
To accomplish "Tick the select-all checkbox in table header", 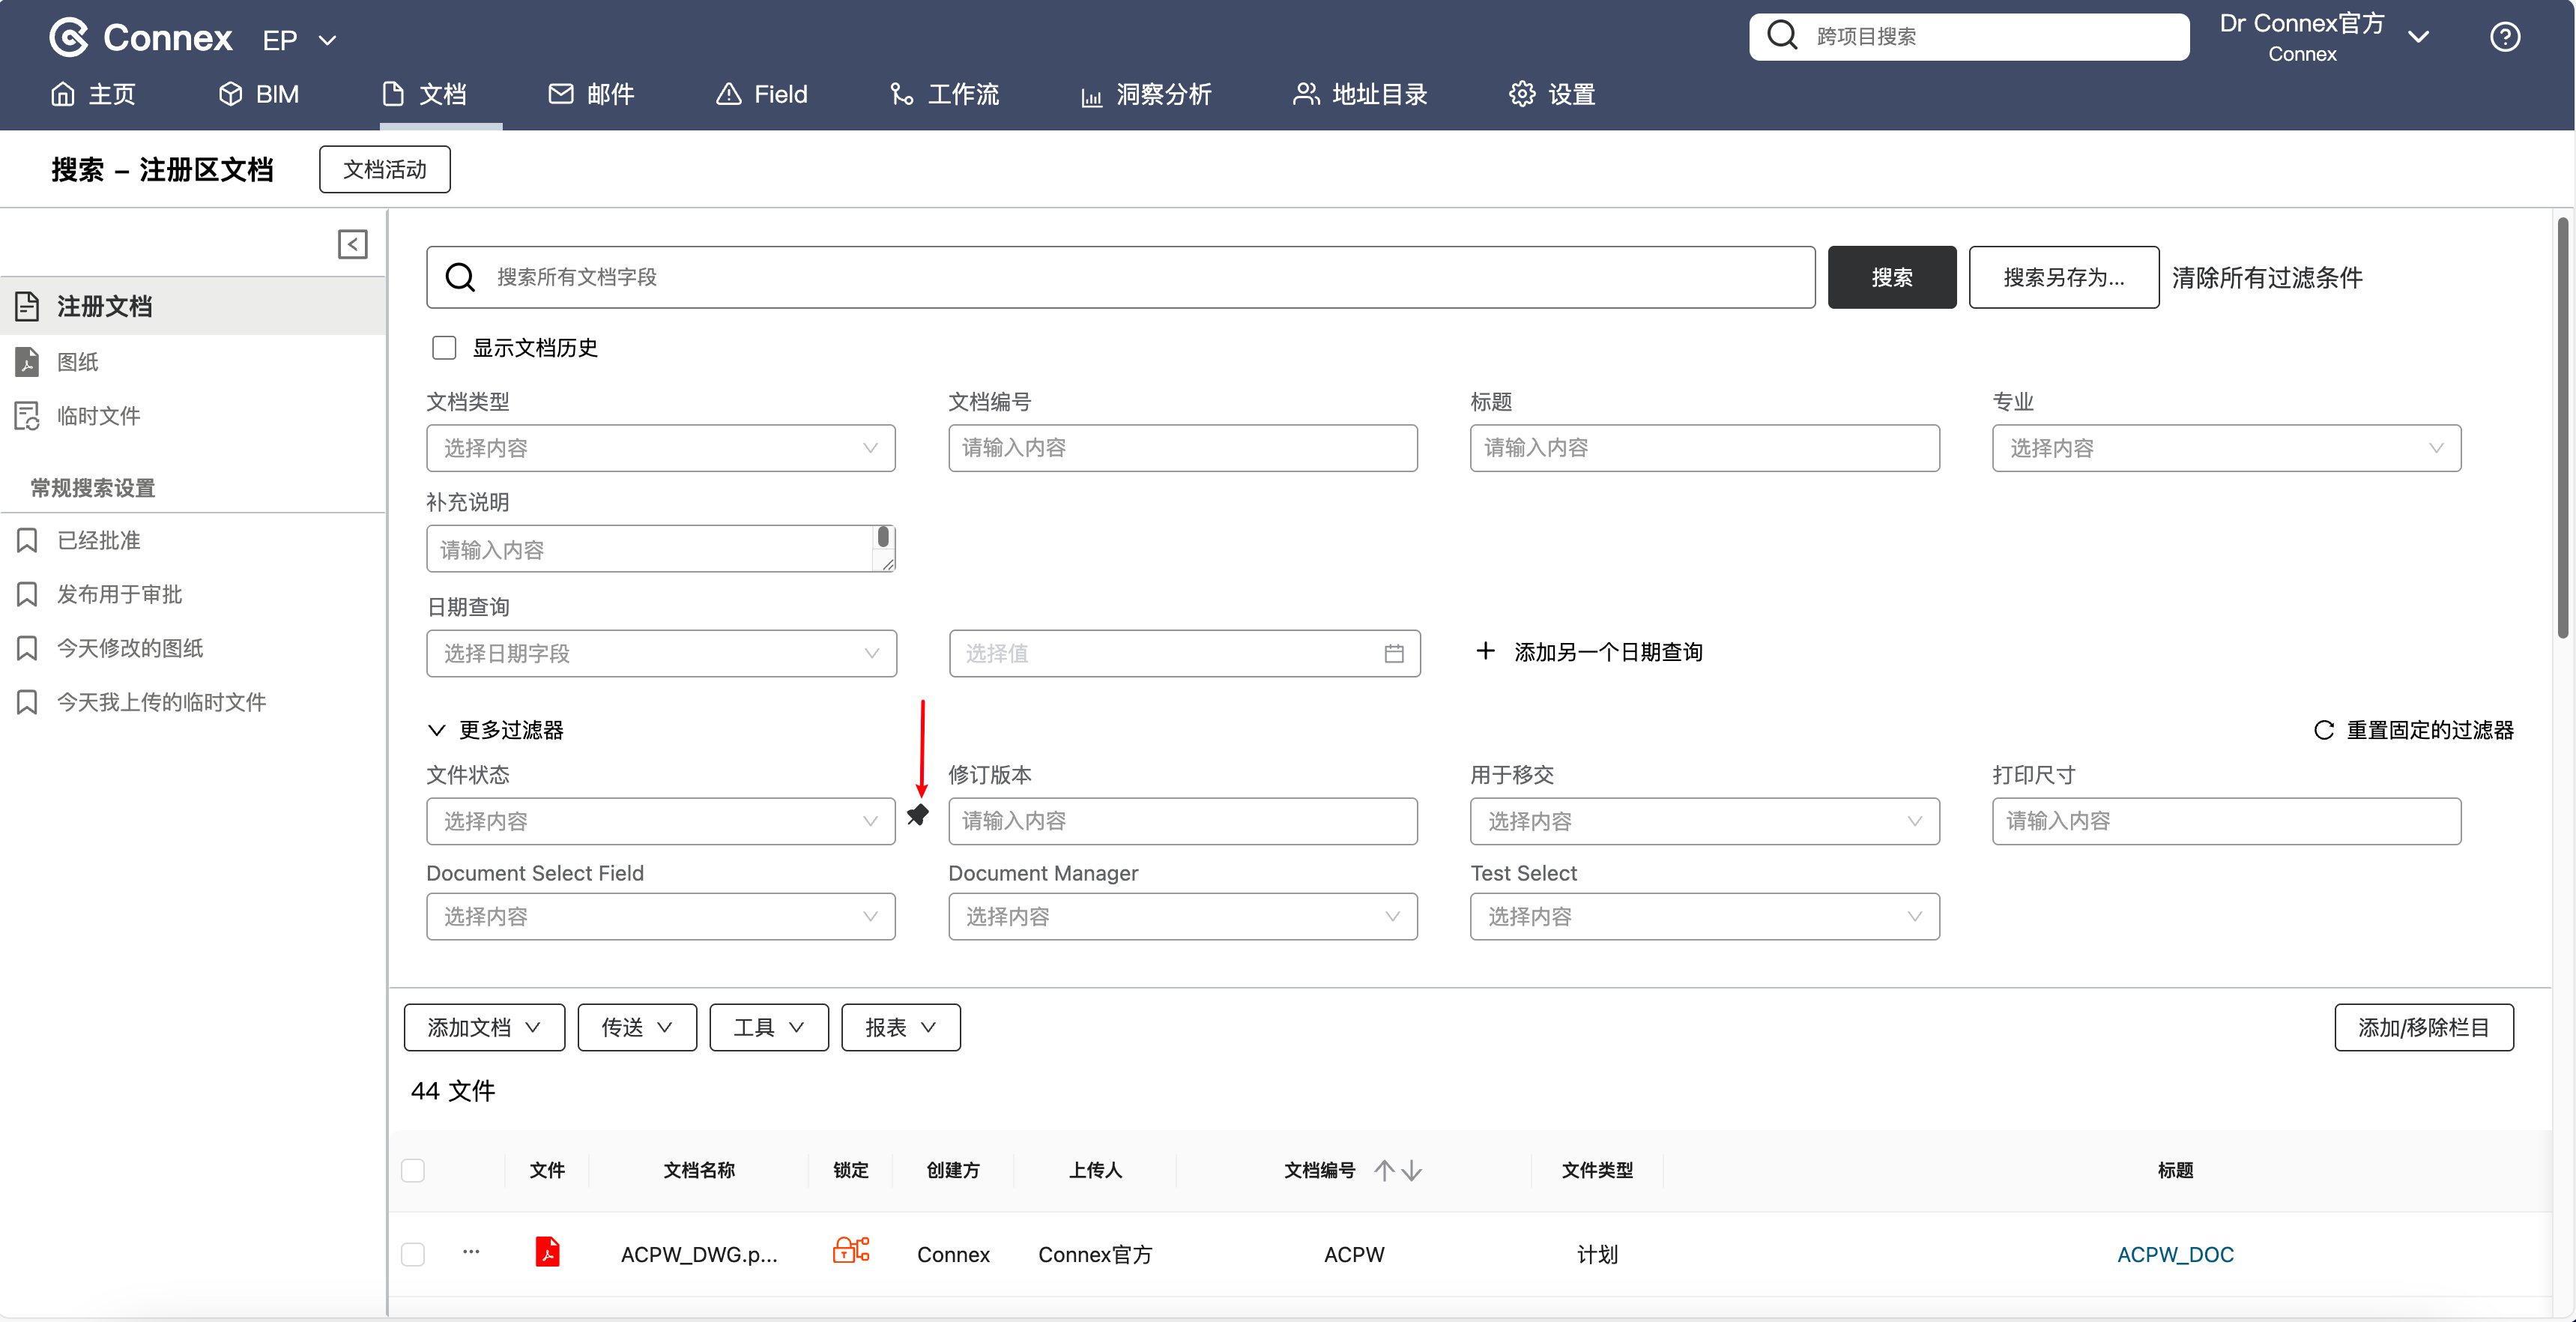I will [413, 1170].
